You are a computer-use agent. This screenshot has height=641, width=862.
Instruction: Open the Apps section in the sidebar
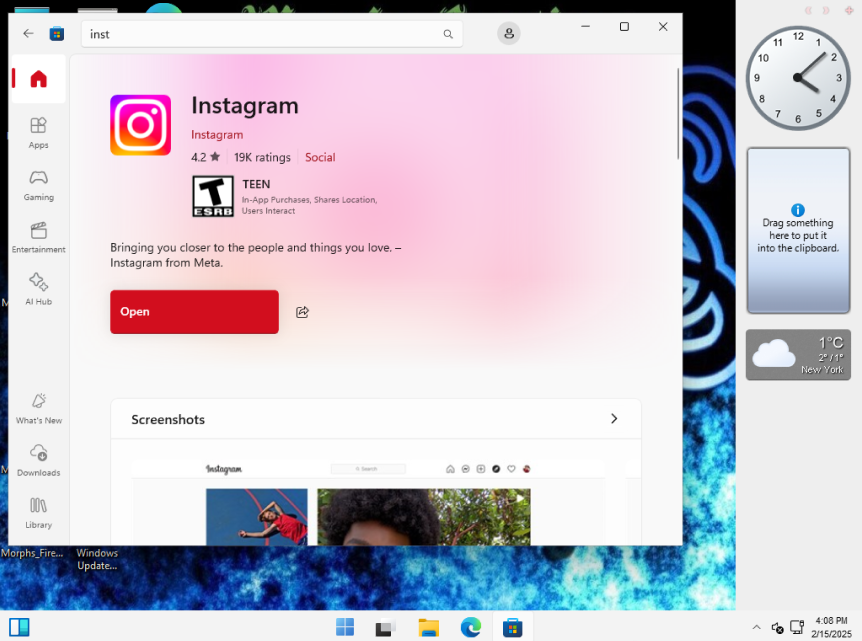(38, 133)
